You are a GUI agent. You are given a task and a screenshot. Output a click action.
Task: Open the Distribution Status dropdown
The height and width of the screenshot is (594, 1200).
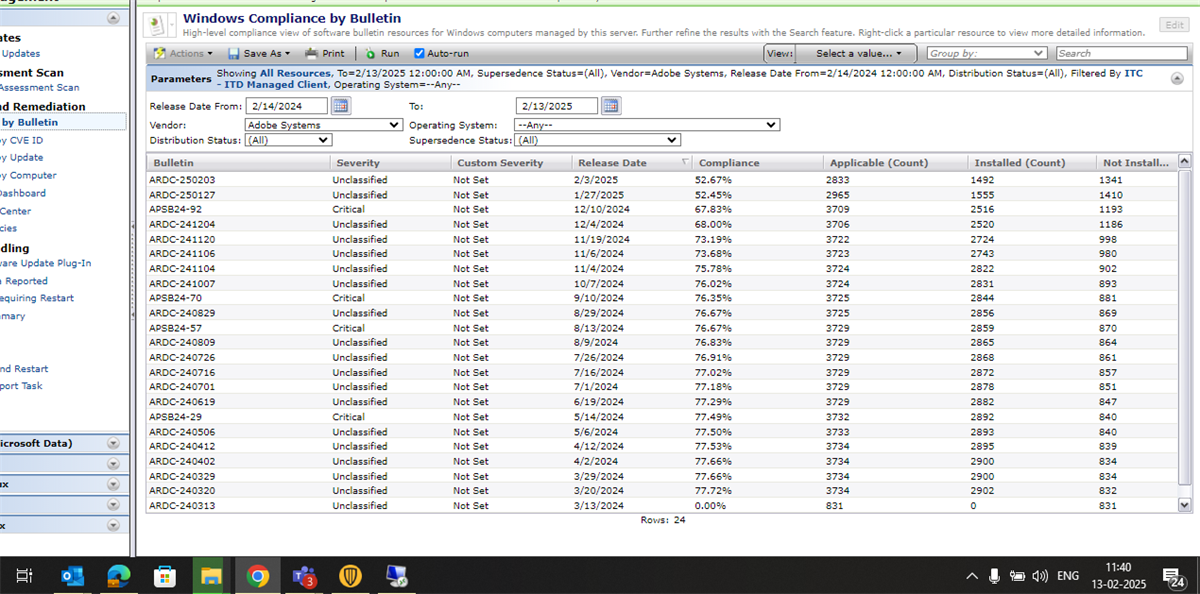click(x=288, y=141)
